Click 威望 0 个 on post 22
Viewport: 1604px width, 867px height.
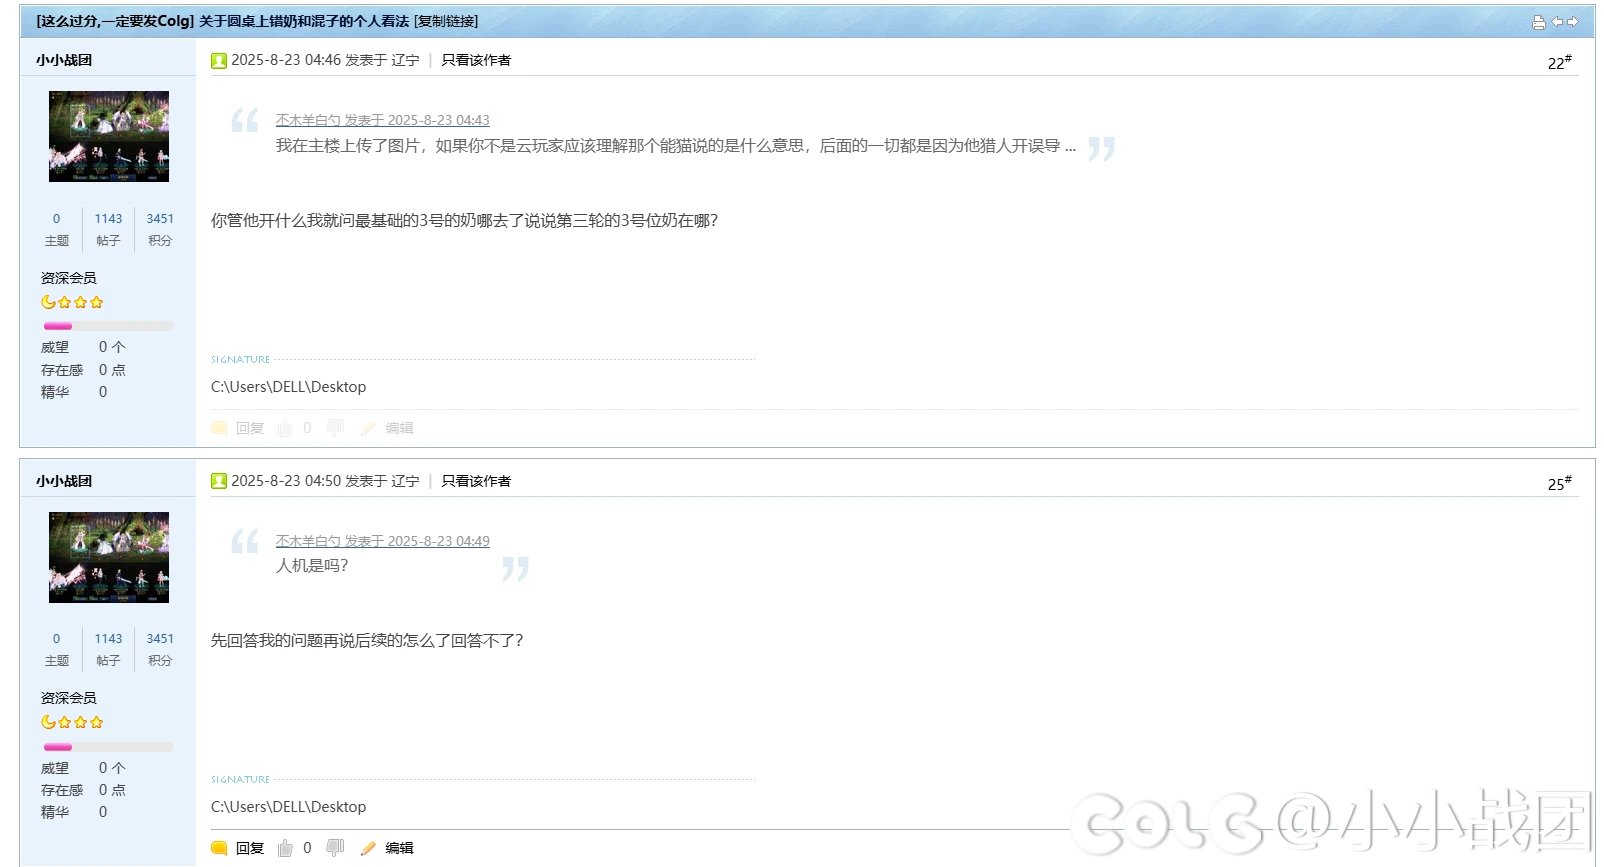pyautogui.click(x=83, y=347)
